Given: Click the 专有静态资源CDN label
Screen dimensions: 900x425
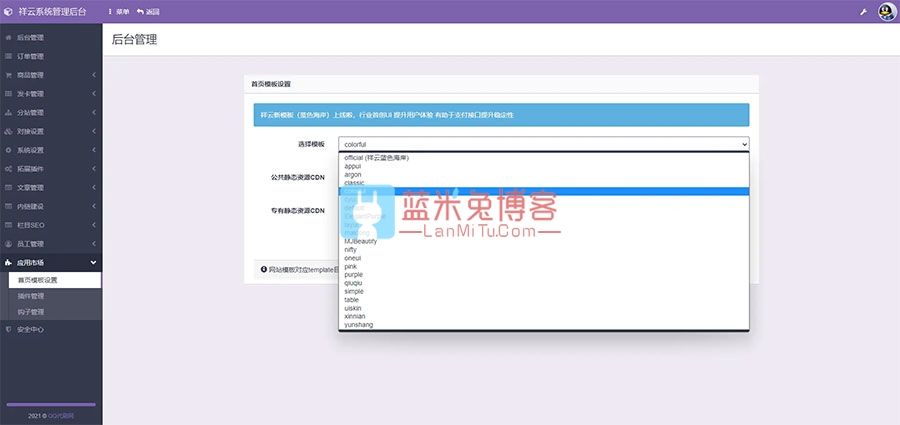Looking at the screenshot, I should pyautogui.click(x=297, y=211).
